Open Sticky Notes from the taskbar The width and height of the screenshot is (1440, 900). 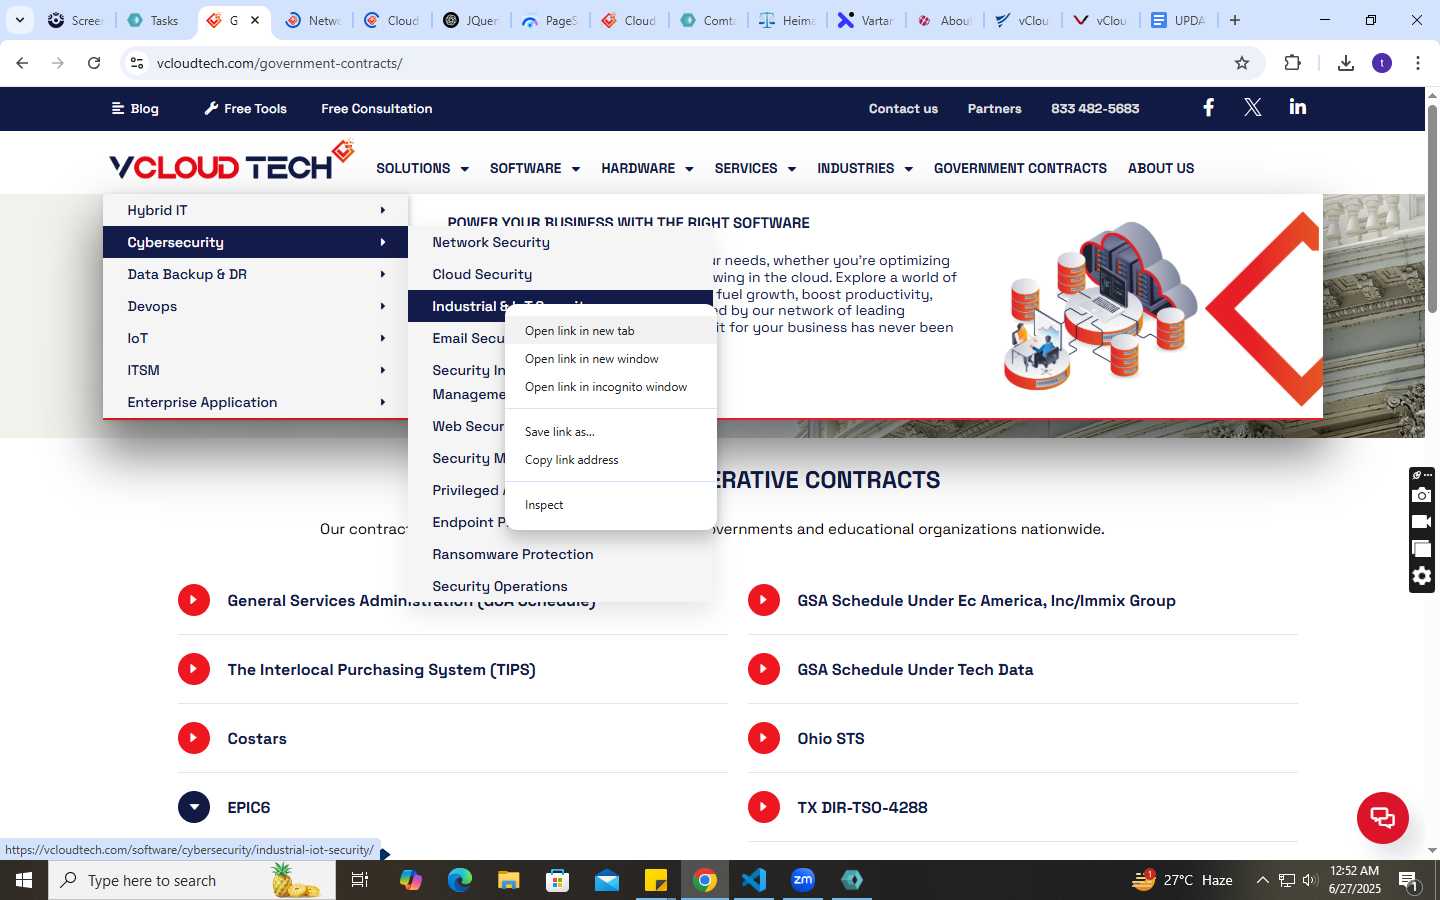[x=656, y=880]
